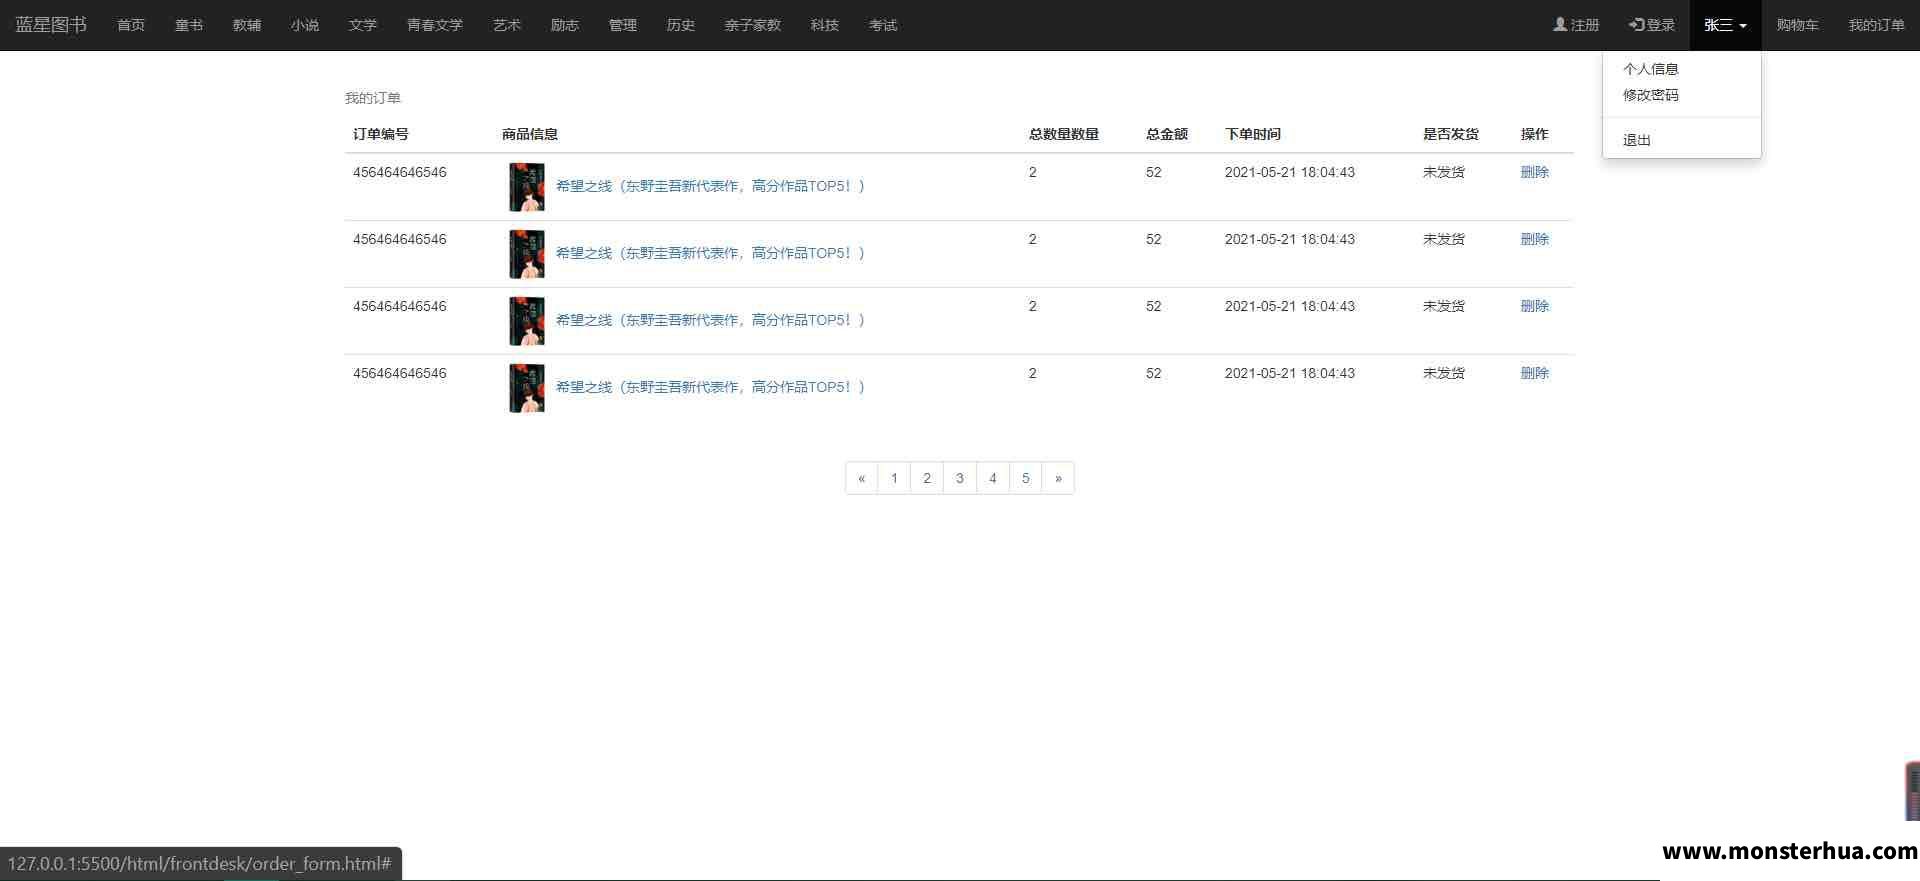1920x881 pixels.
Task: Click the 登录 sign-in icon link
Action: [x=1652, y=25]
